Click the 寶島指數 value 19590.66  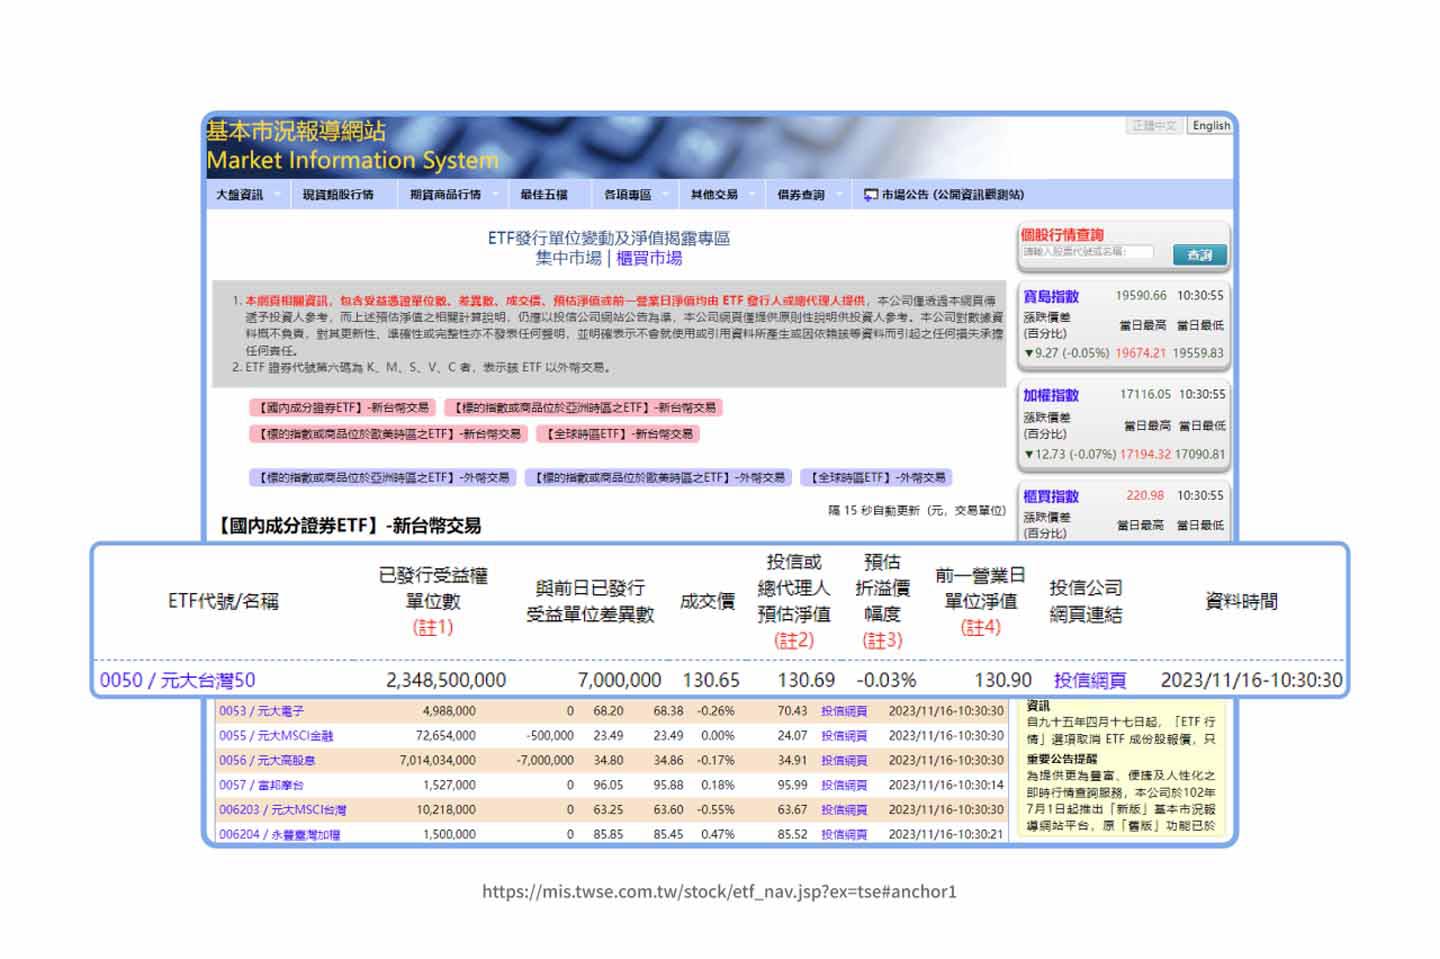[1141, 296]
